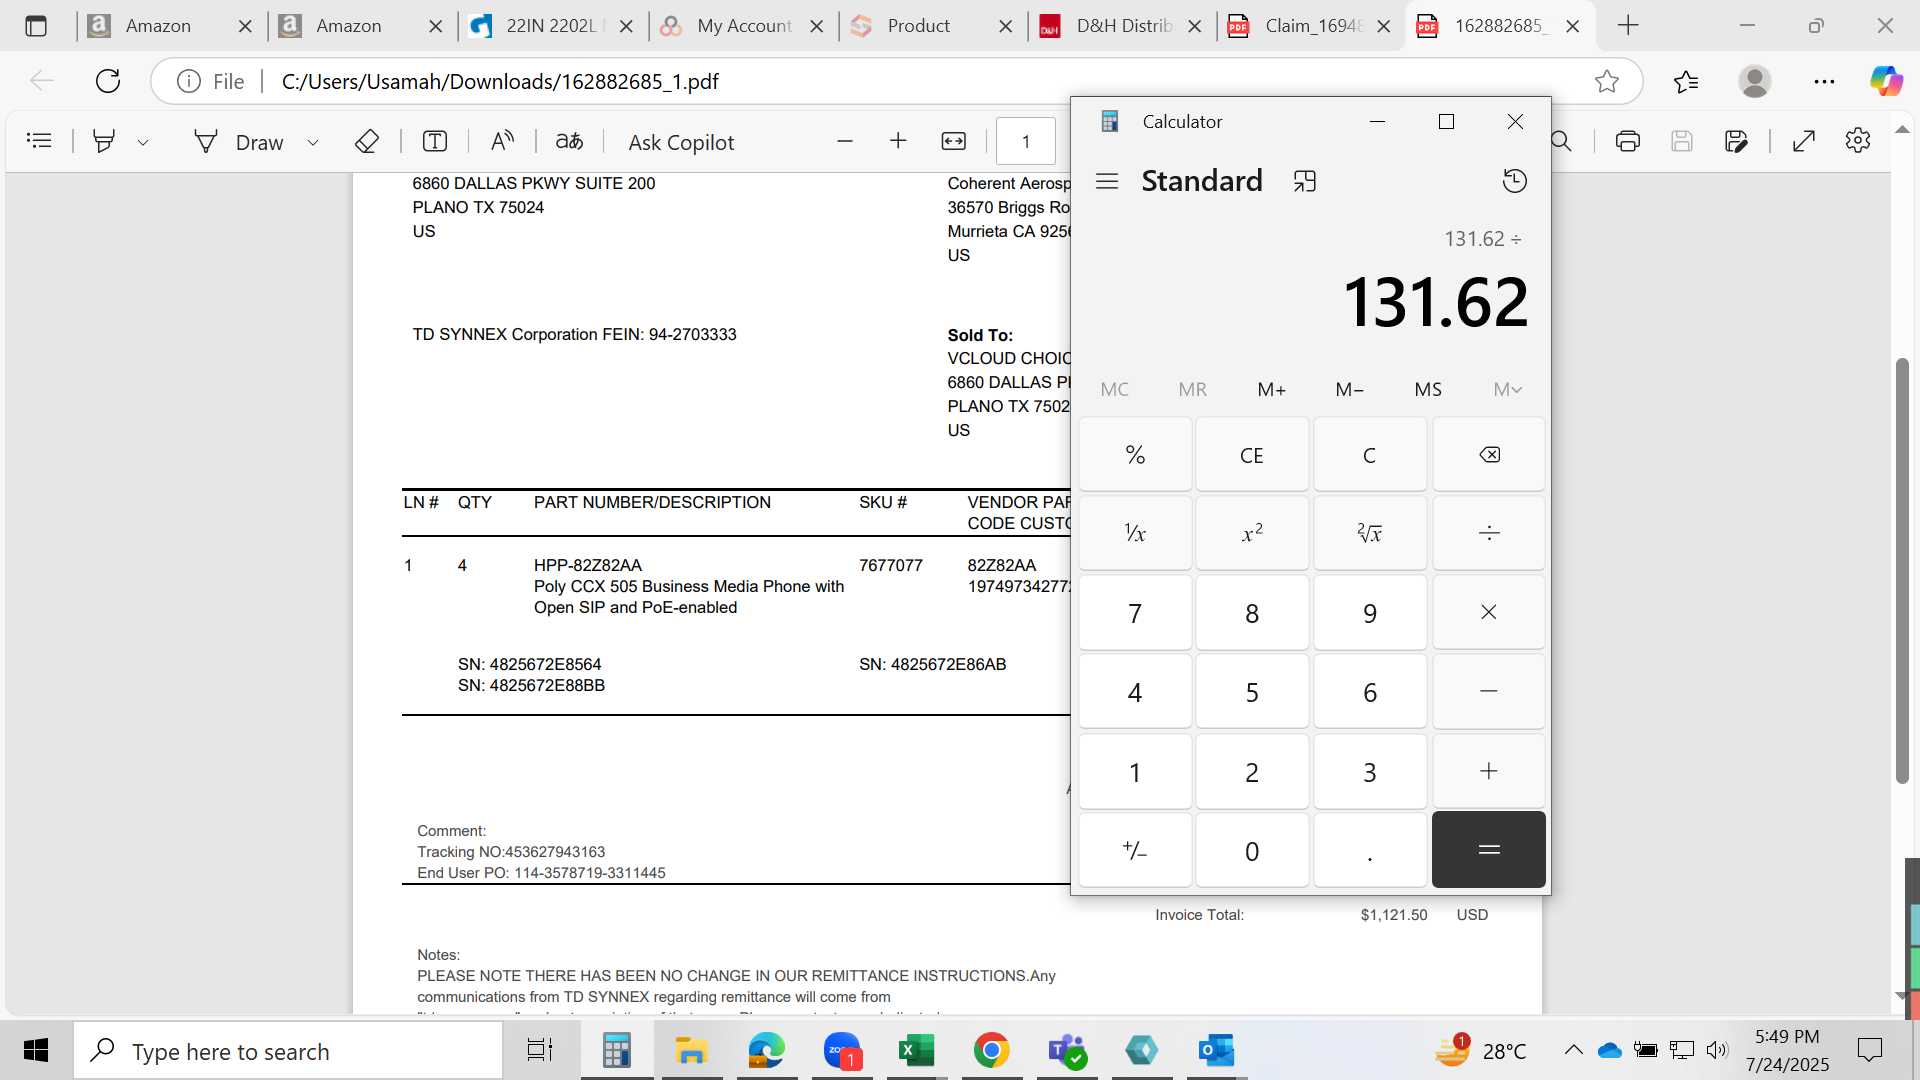The height and width of the screenshot is (1080, 1920).
Task: Show hidden system tray icons
Action: [1573, 1050]
